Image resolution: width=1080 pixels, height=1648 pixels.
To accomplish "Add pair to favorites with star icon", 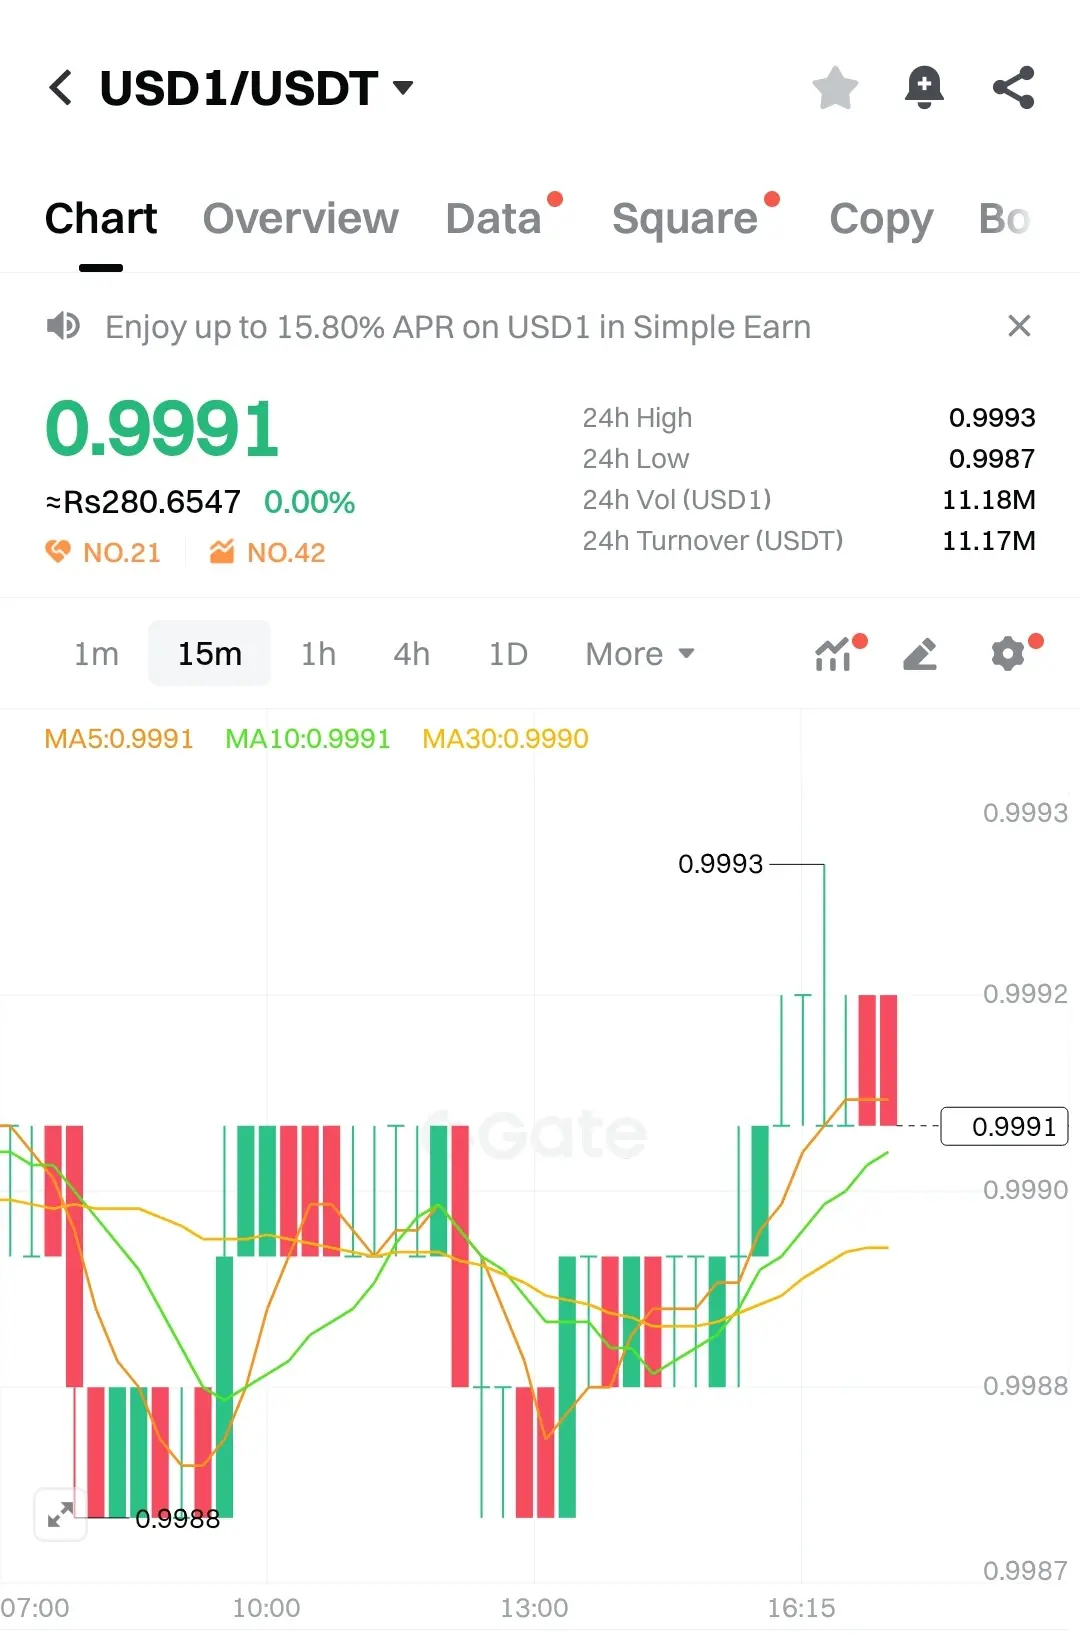I will (835, 88).
